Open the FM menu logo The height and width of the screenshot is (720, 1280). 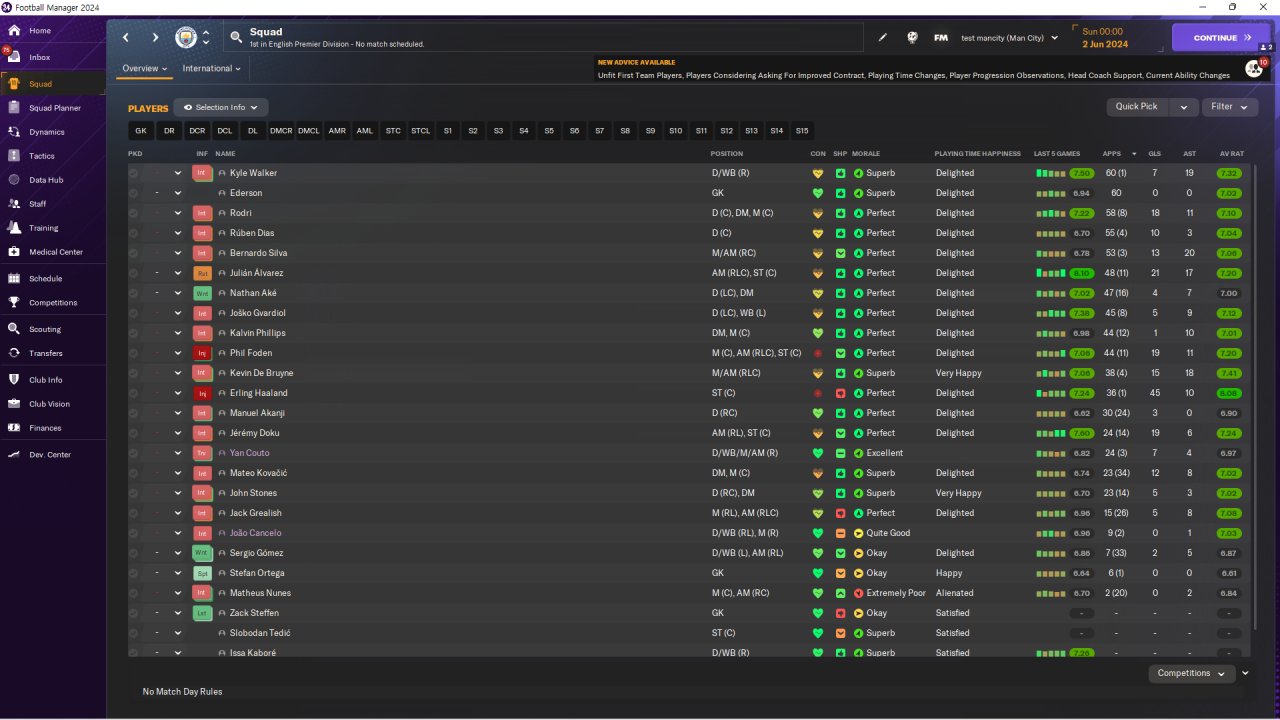(x=941, y=38)
